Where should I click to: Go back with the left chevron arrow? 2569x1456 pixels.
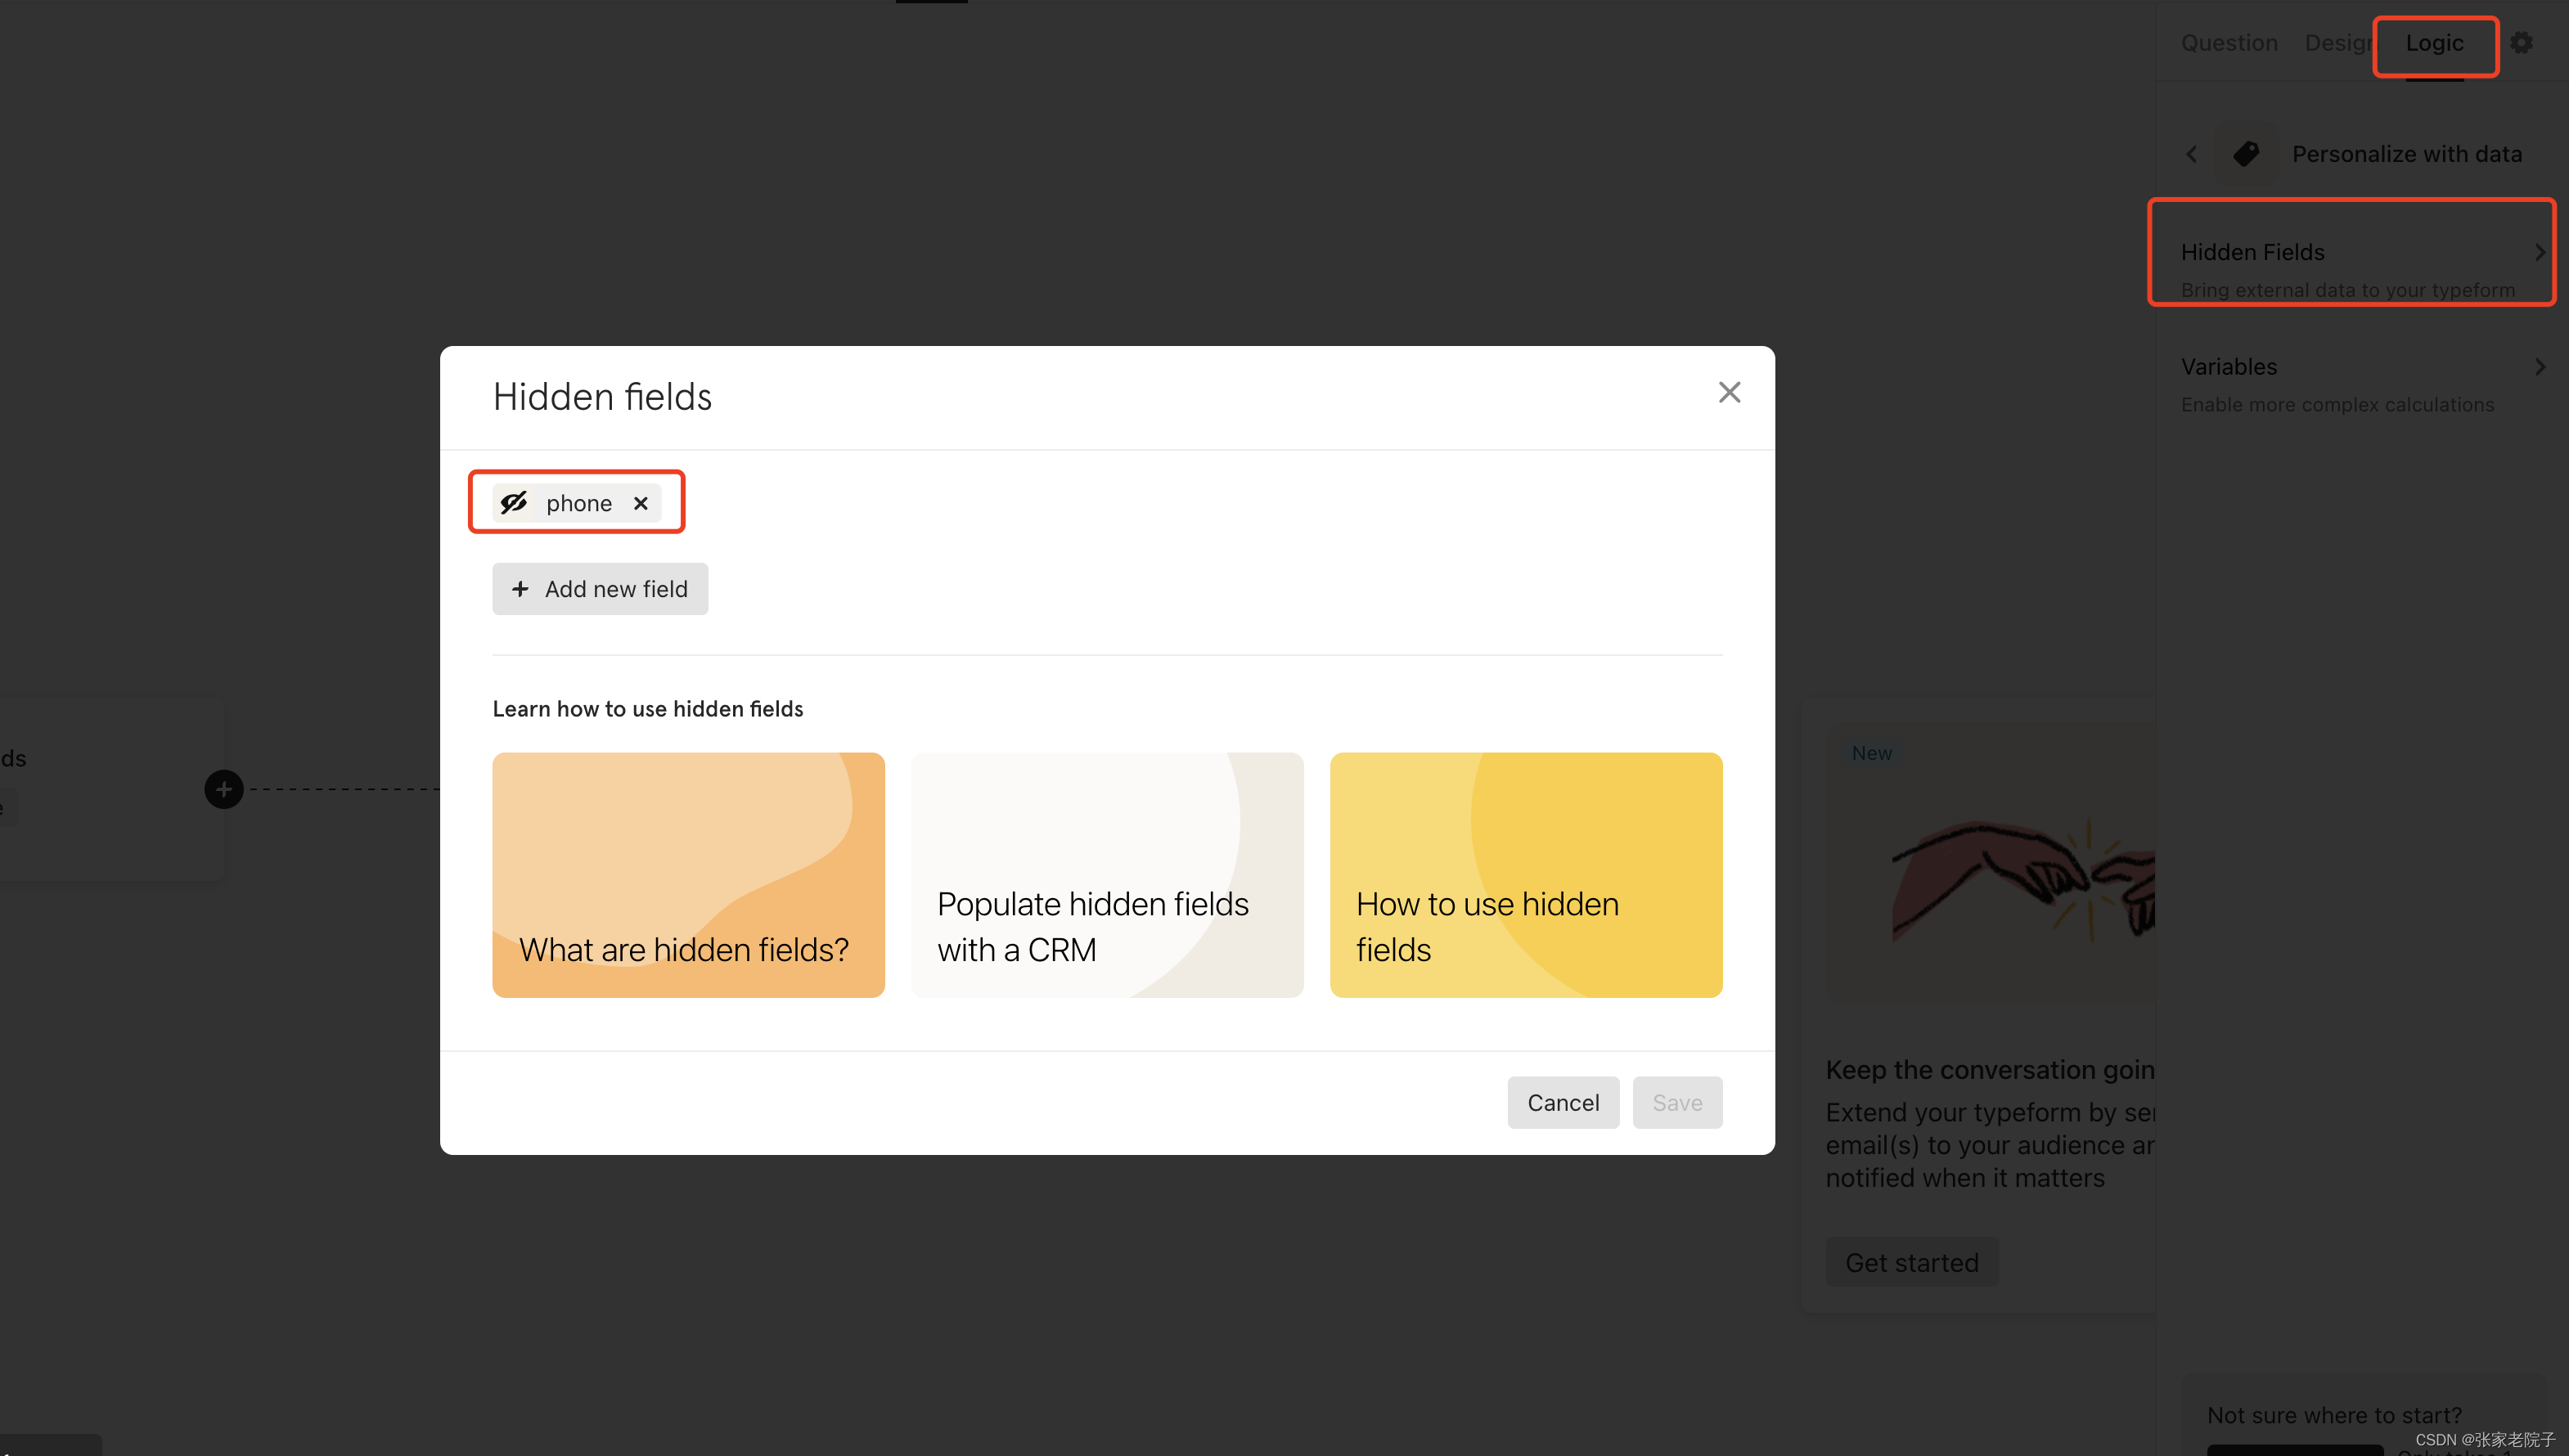coord(2191,154)
